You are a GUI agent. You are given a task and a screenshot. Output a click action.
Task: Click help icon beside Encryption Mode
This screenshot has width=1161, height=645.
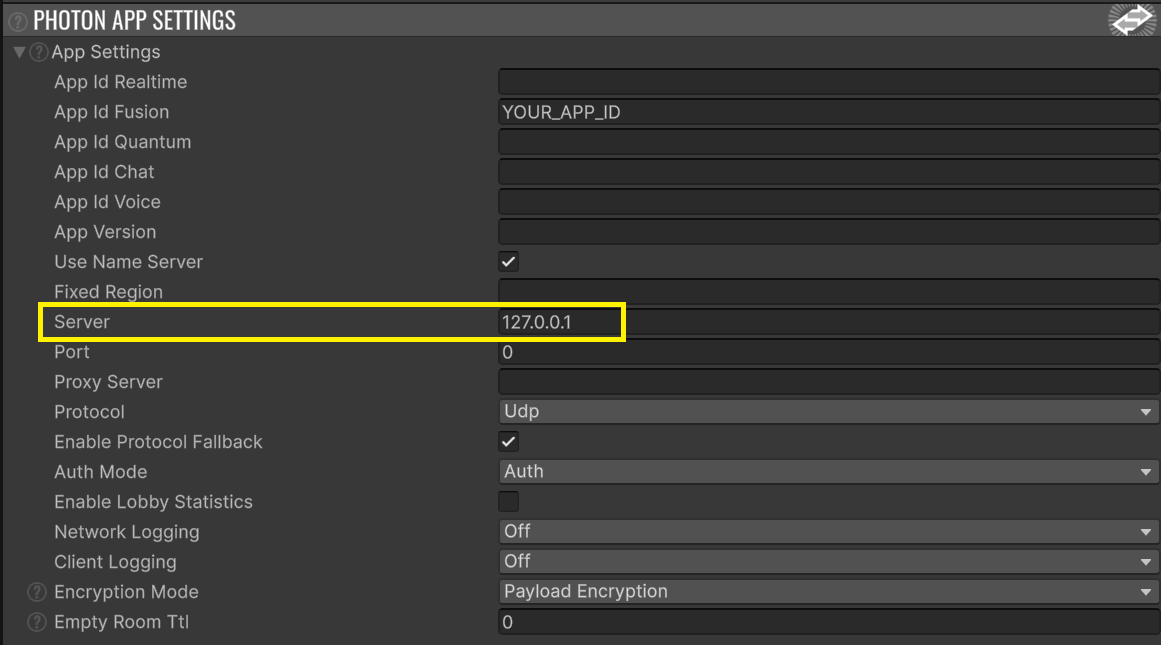click(x=37, y=592)
